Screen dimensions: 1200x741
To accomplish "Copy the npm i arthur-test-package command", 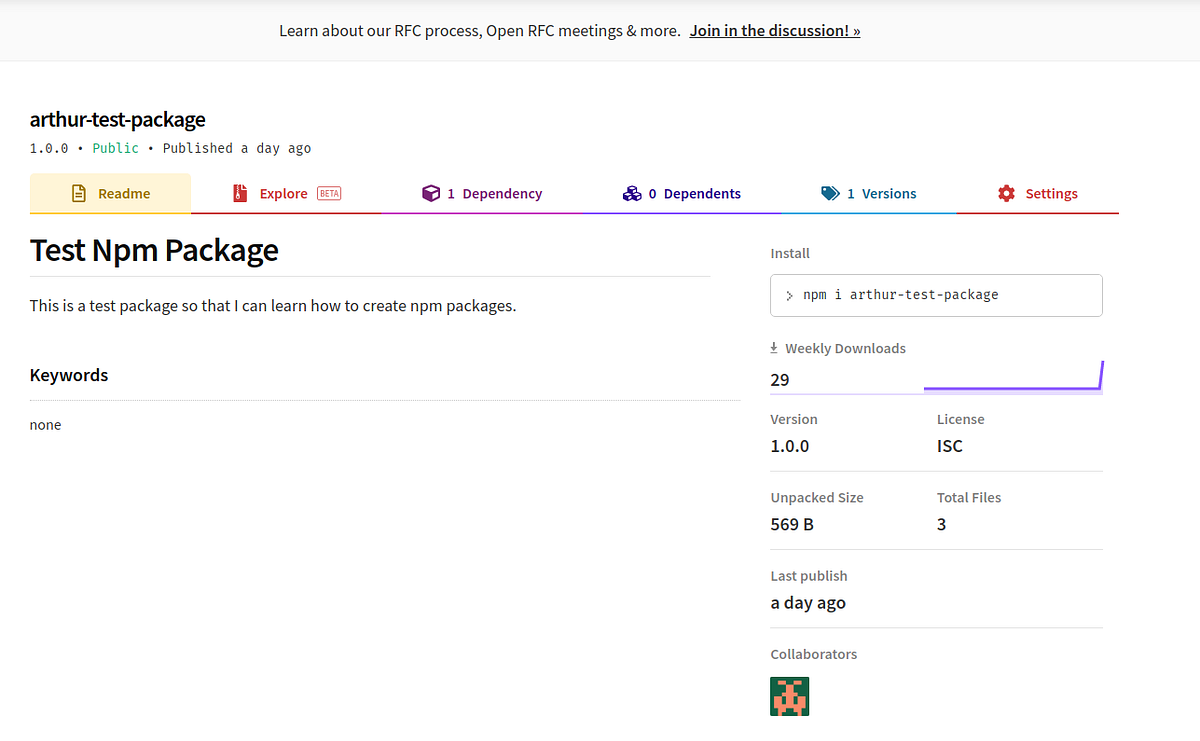I will coord(936,295).
